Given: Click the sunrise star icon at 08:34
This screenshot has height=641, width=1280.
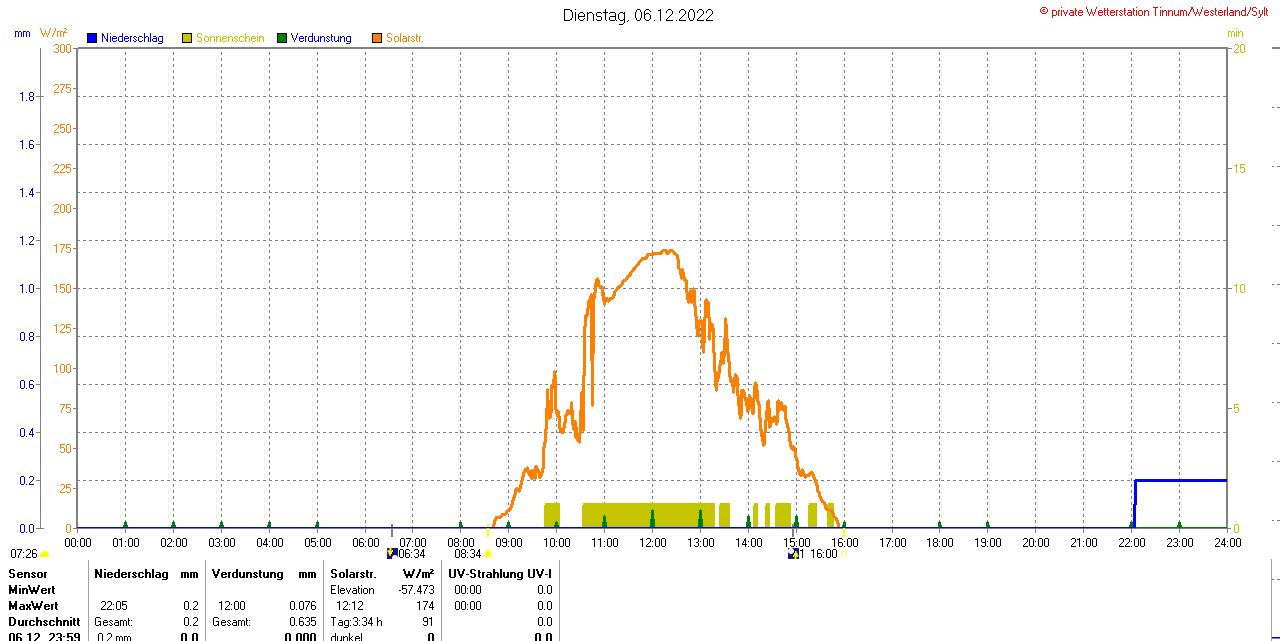Looking at the screenshot, I should click(488, 553).
